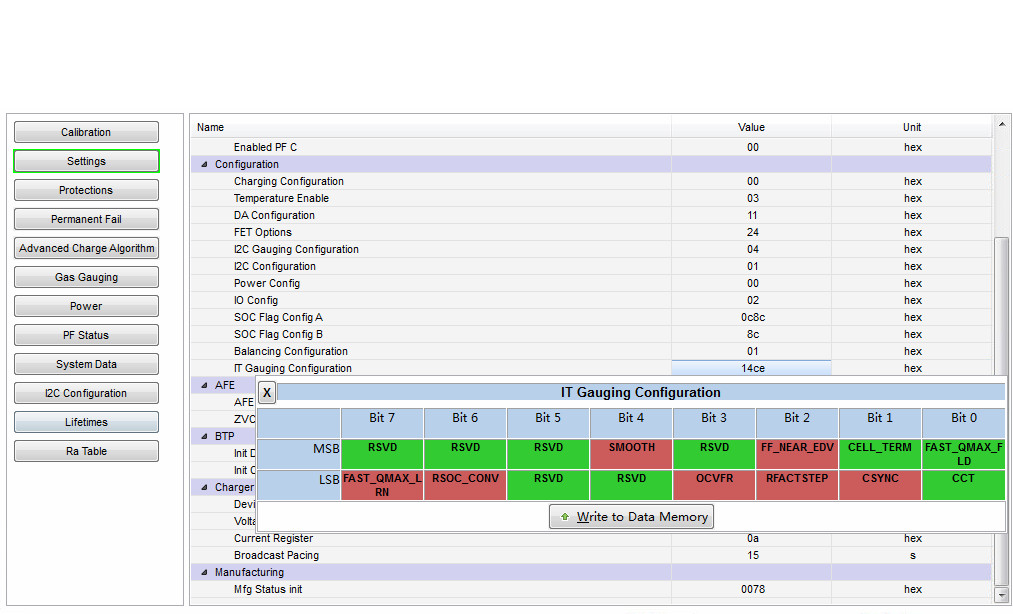Image resolution: width=1013 pixels, height=614 pixels.
Task: Open the I2C Configuration sidebar section
Action: (86, 393)
